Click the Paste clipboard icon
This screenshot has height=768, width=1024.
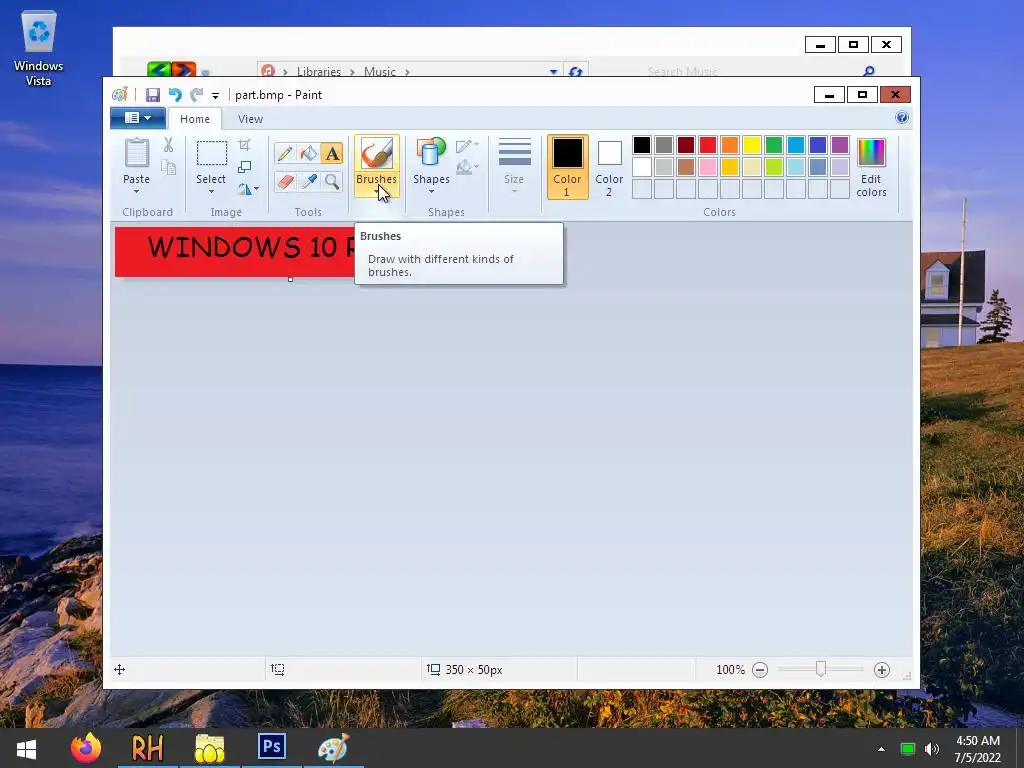click(136, 153)
